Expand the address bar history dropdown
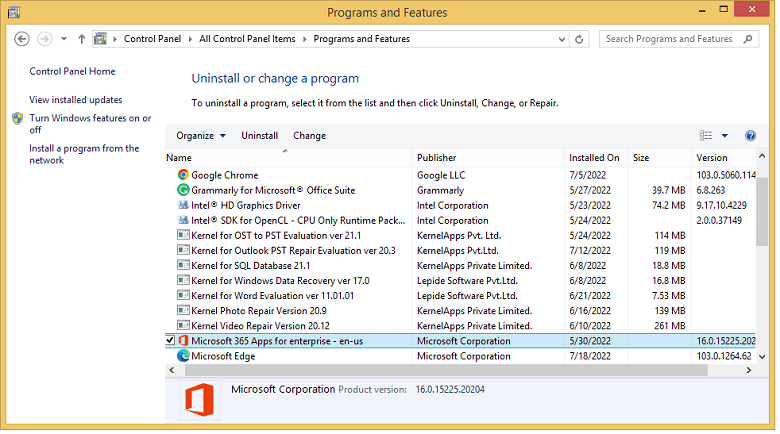Image resolution: width=780 pixels, height=434 pixels. coord(562,39)
